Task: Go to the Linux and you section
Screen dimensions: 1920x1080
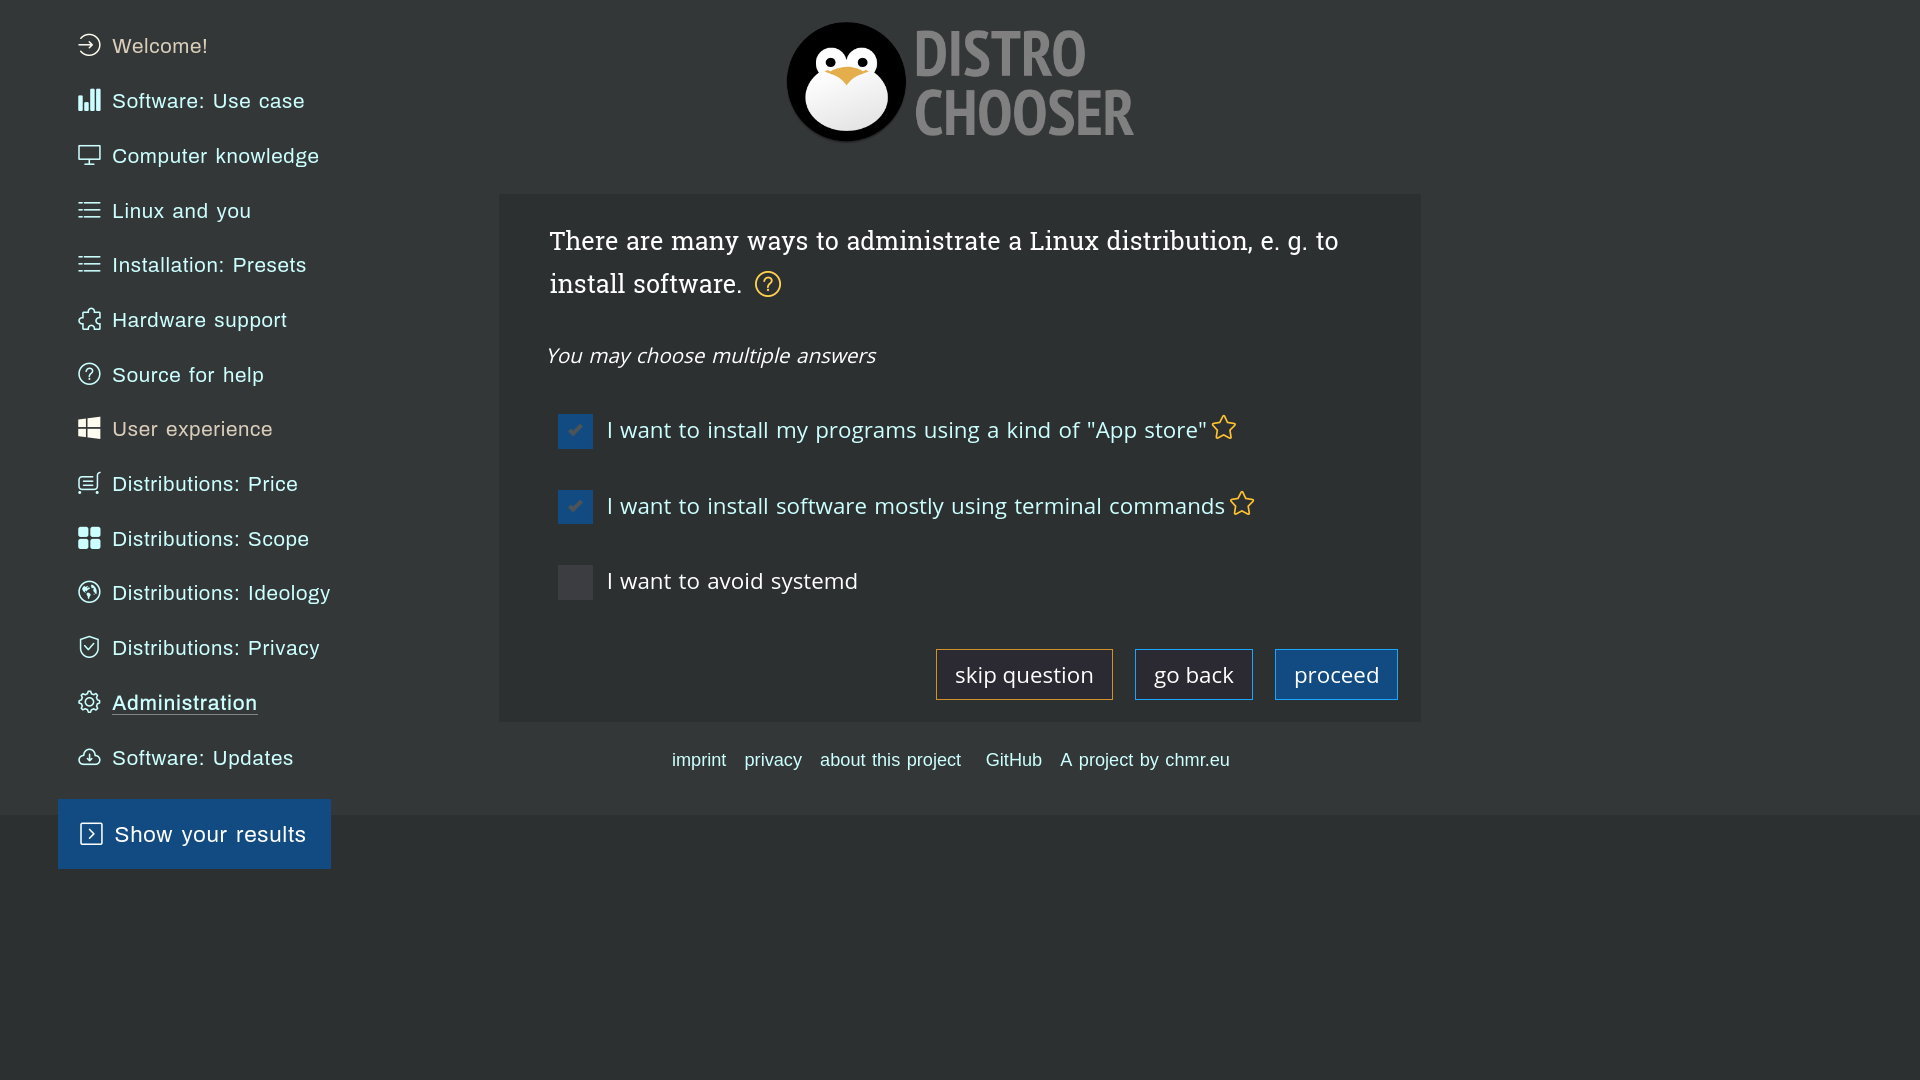Action: click(x=181, y=211)
